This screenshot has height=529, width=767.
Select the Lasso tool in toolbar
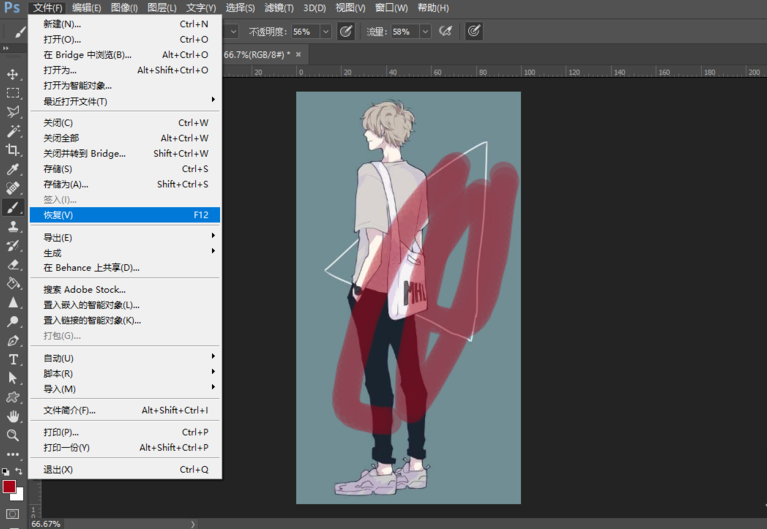[13, 112]
